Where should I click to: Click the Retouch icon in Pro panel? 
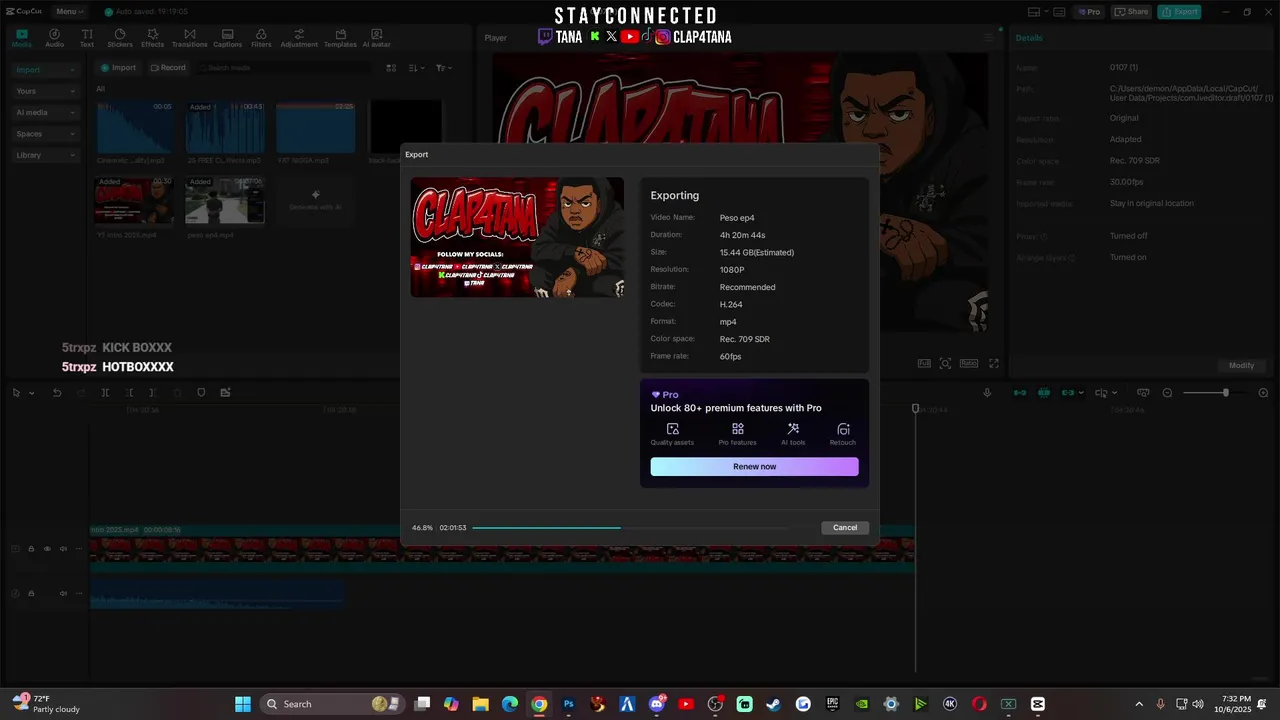pyautogui.click(x=843, y=434)
